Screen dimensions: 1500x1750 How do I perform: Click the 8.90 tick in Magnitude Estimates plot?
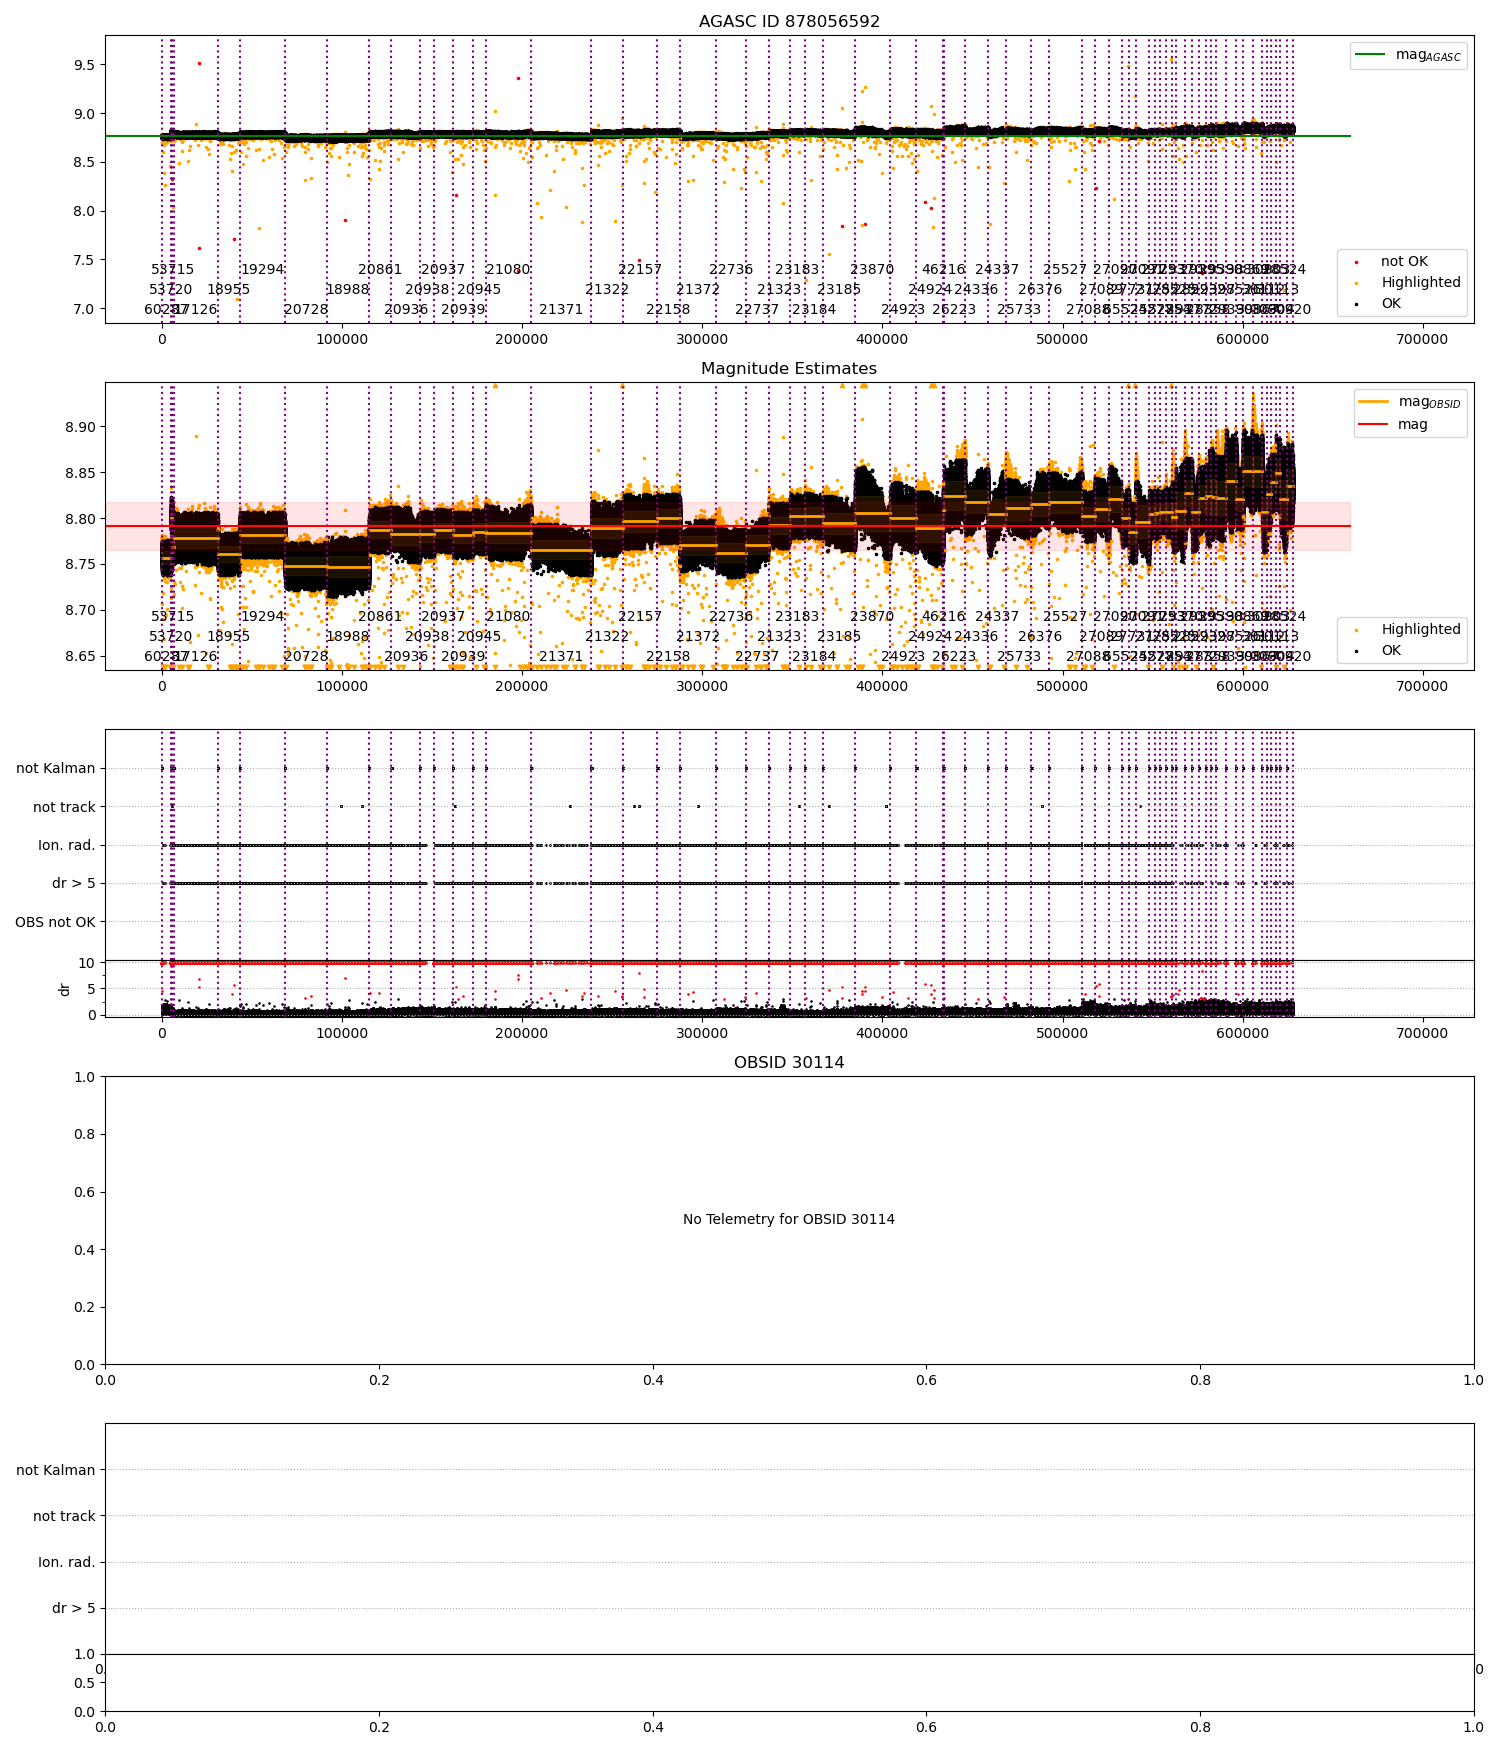pyautogui.click(x=80, y=427)
